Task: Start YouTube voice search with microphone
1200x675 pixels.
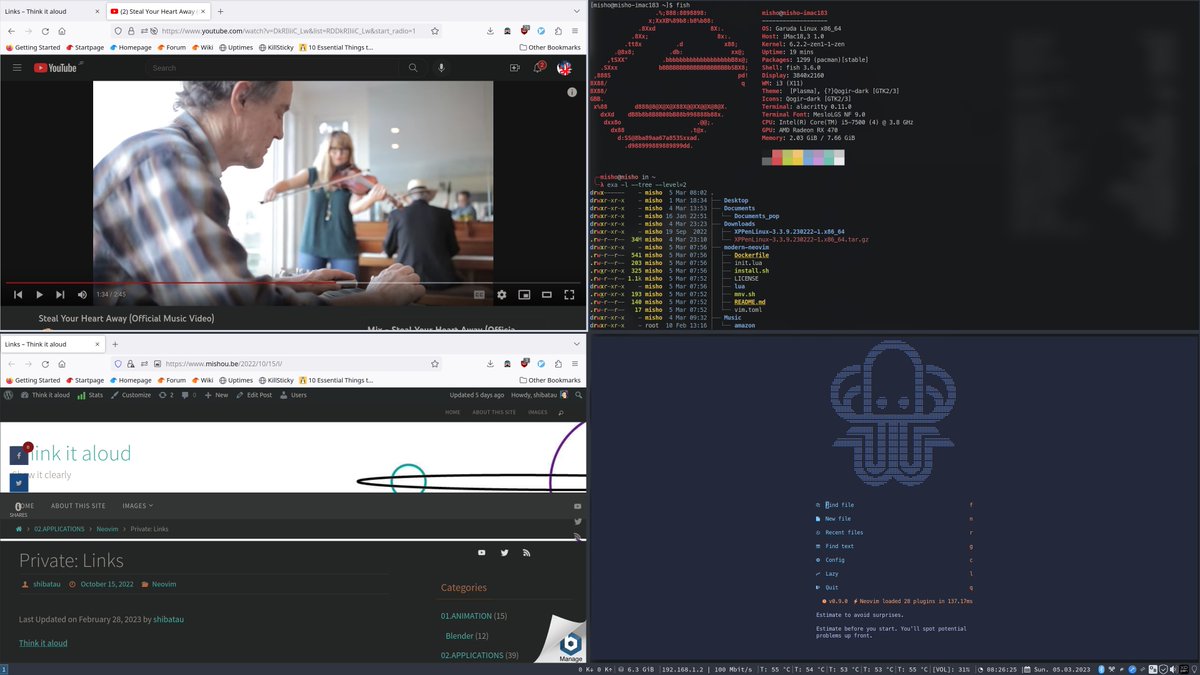Action: pos(441,68)
